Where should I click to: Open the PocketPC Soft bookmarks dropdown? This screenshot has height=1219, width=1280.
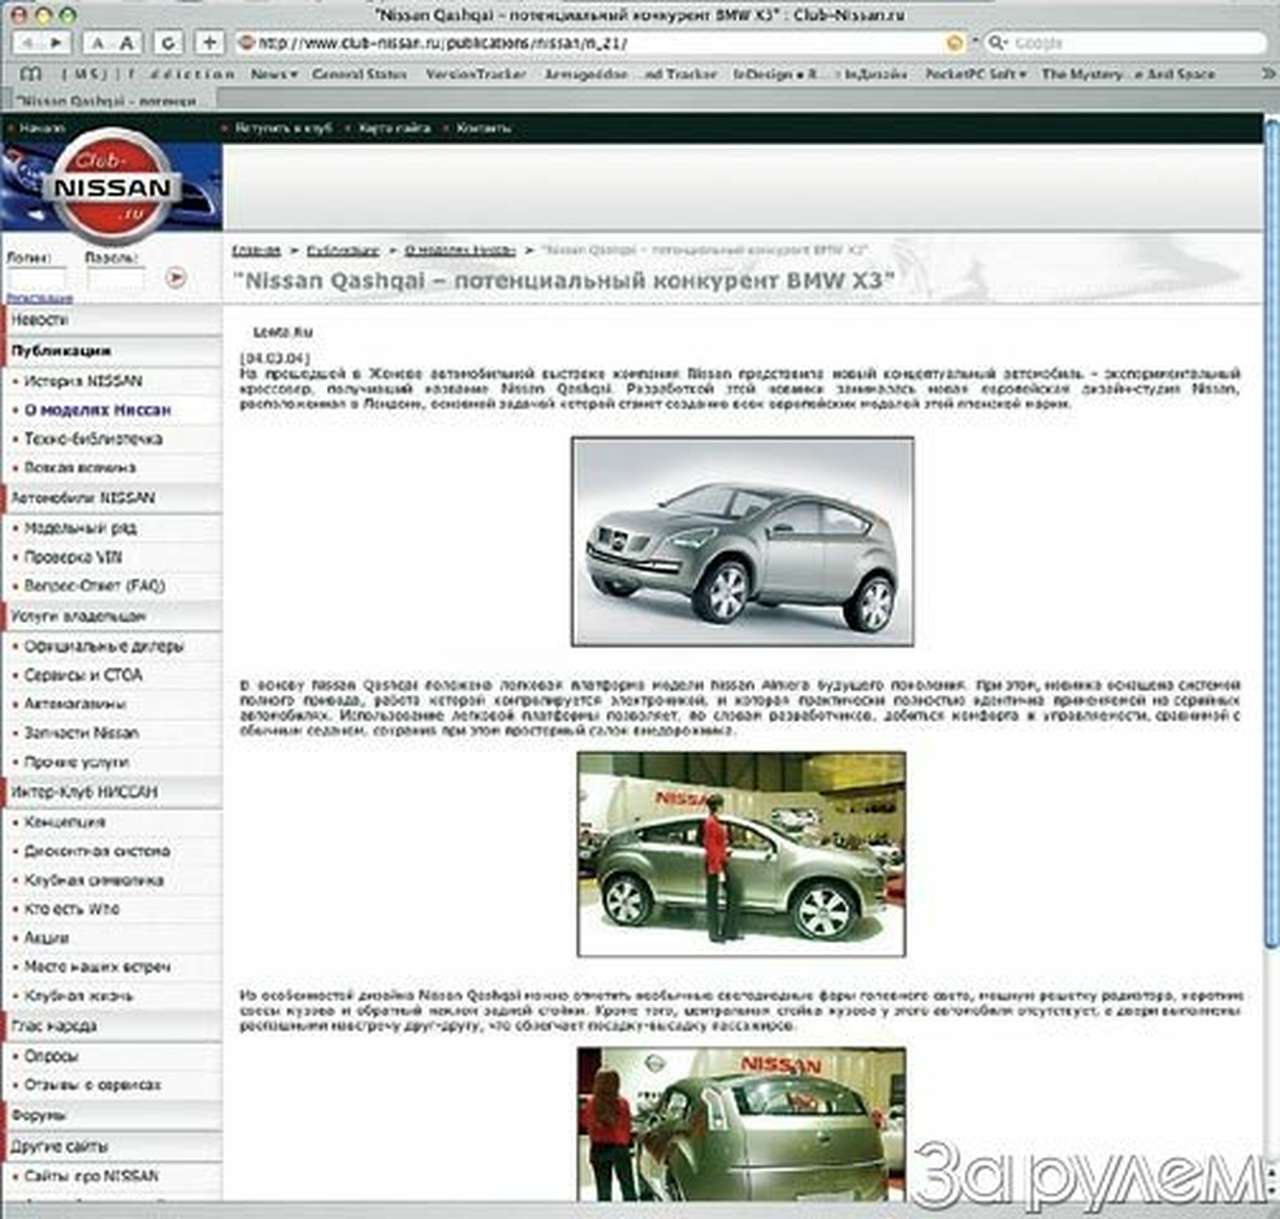click(x=975, y=74)
